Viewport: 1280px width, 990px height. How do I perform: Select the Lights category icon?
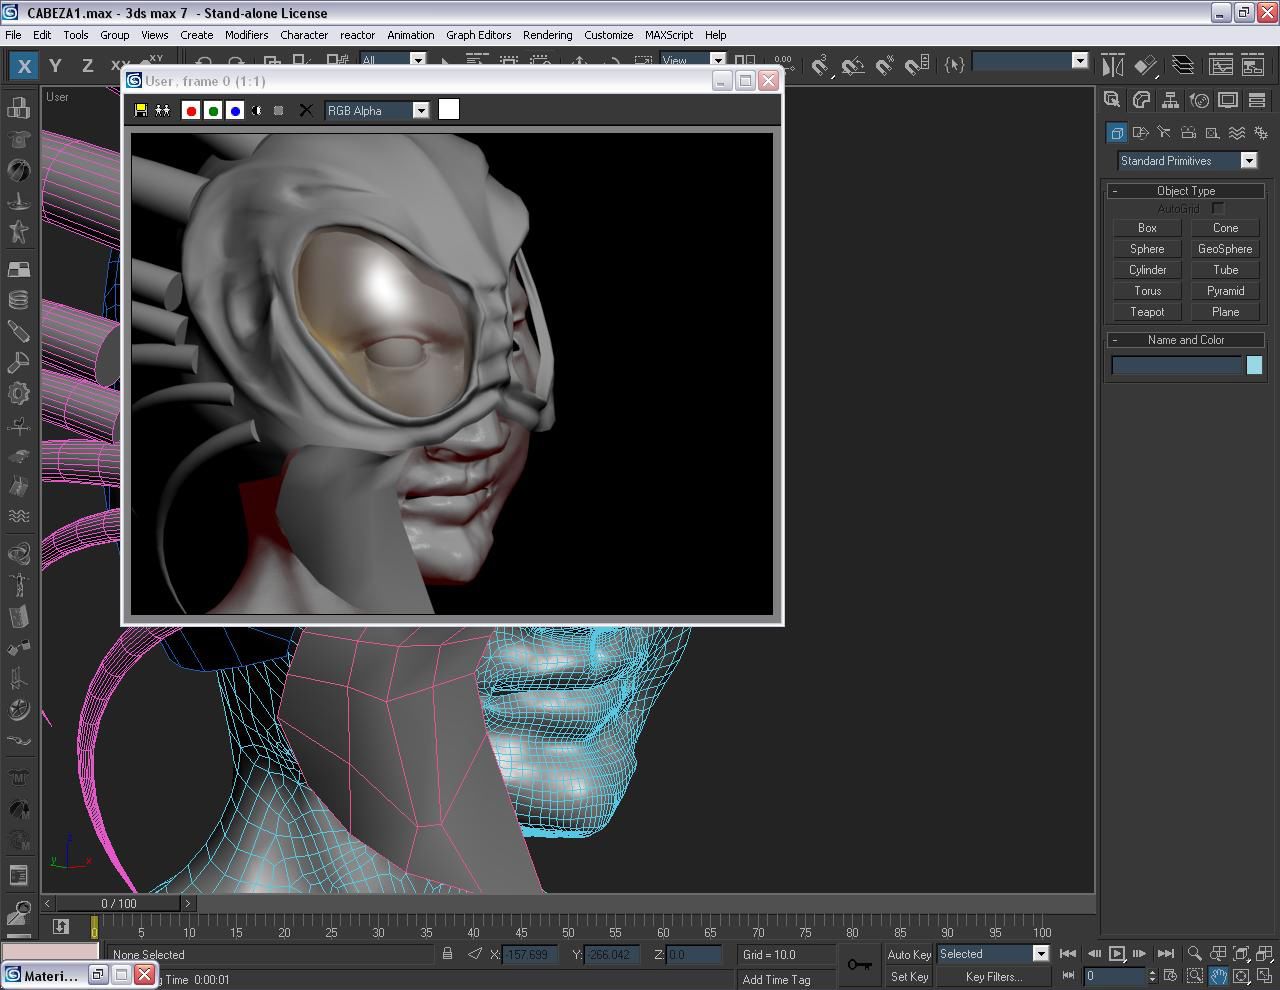(x=1164, y=133)
